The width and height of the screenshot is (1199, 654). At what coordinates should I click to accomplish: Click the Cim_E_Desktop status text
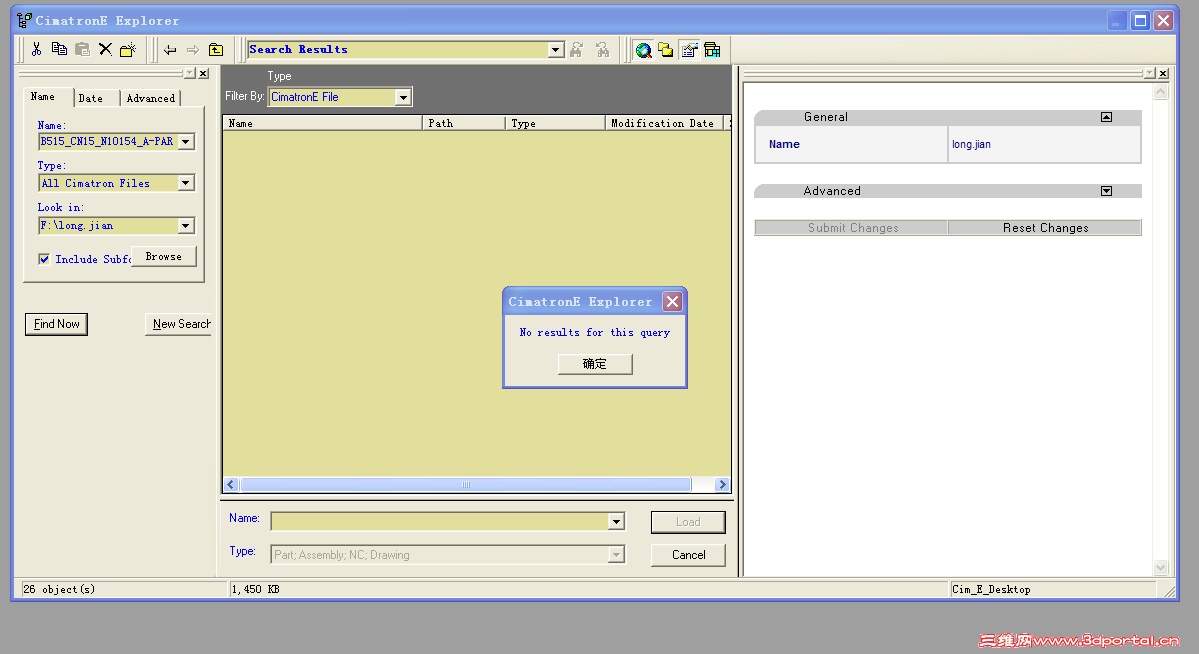(991, 589)
